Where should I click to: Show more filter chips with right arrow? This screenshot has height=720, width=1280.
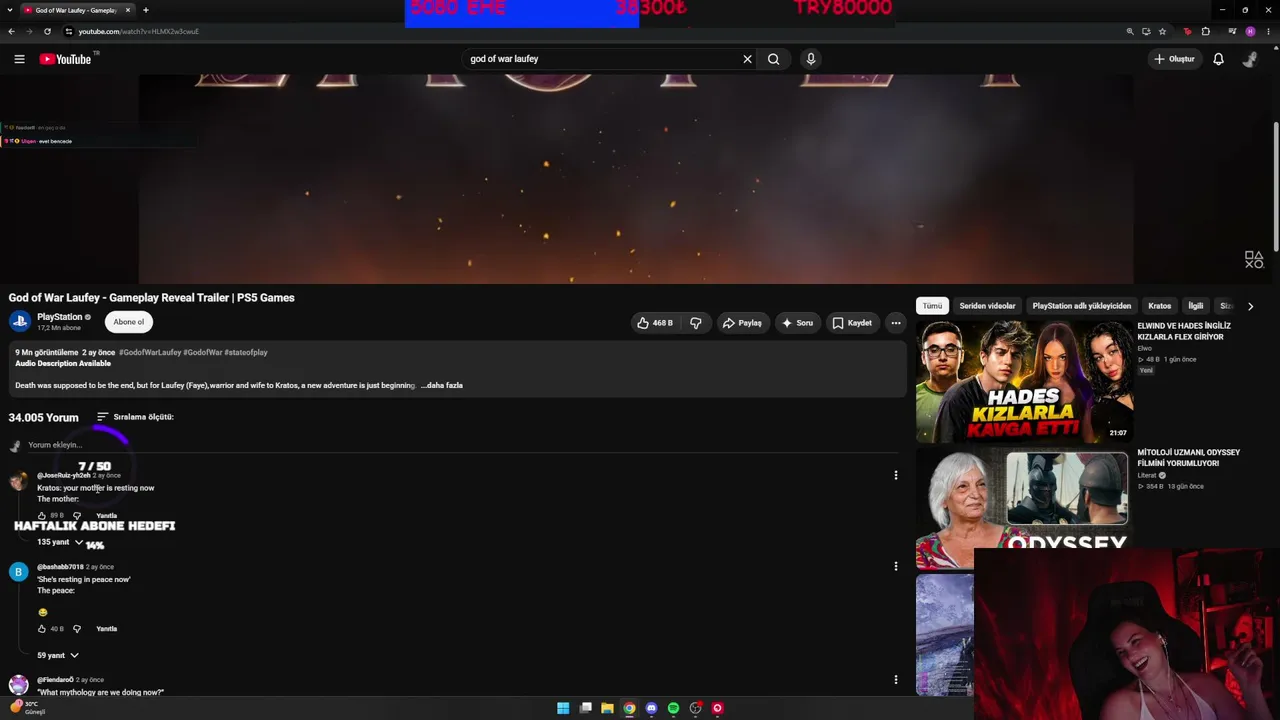pyautogui.click(x=1250, y=306)
